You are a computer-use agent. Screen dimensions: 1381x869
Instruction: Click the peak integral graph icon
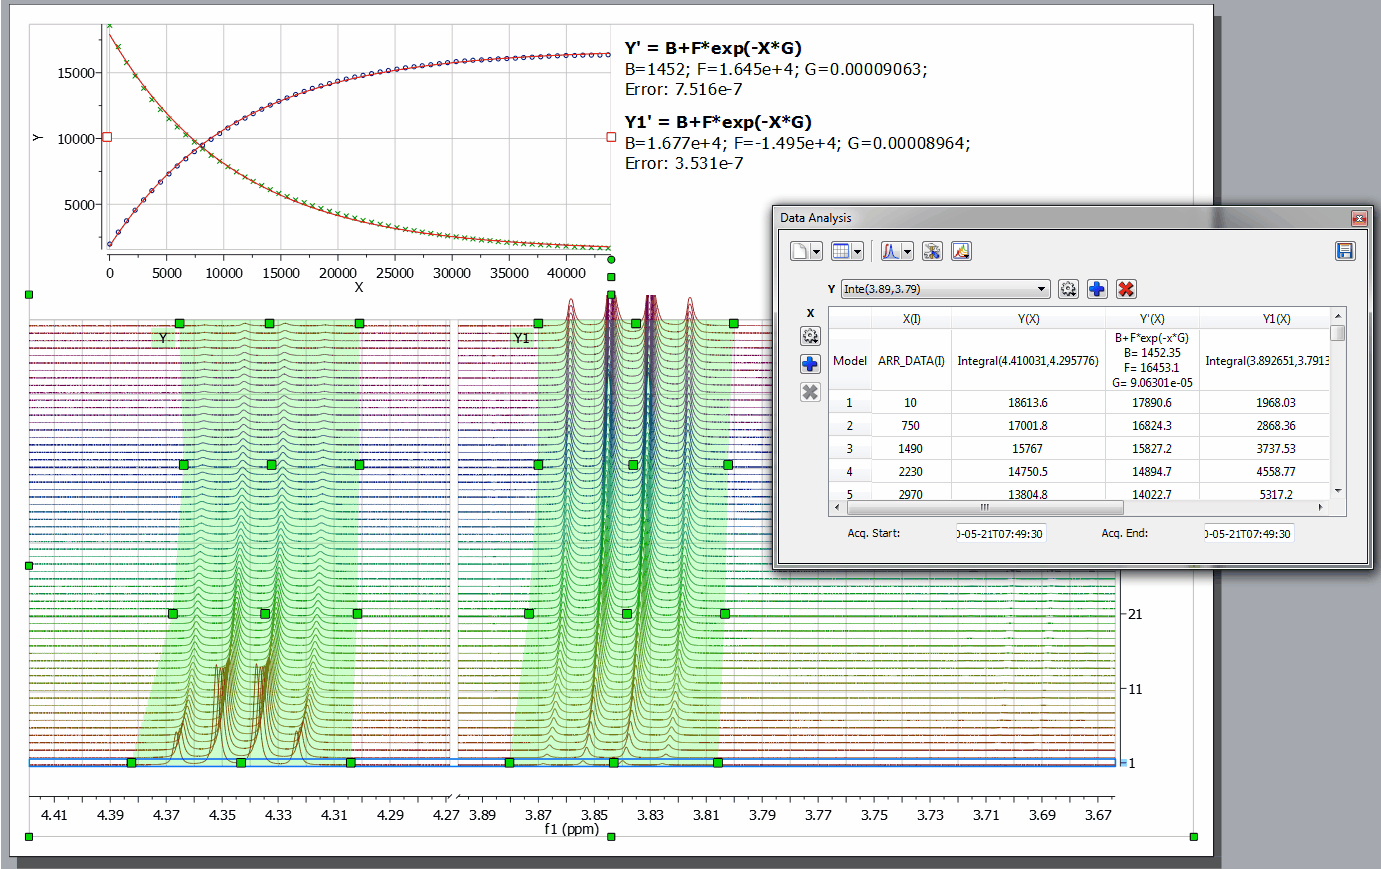click(x=891, y=251)
